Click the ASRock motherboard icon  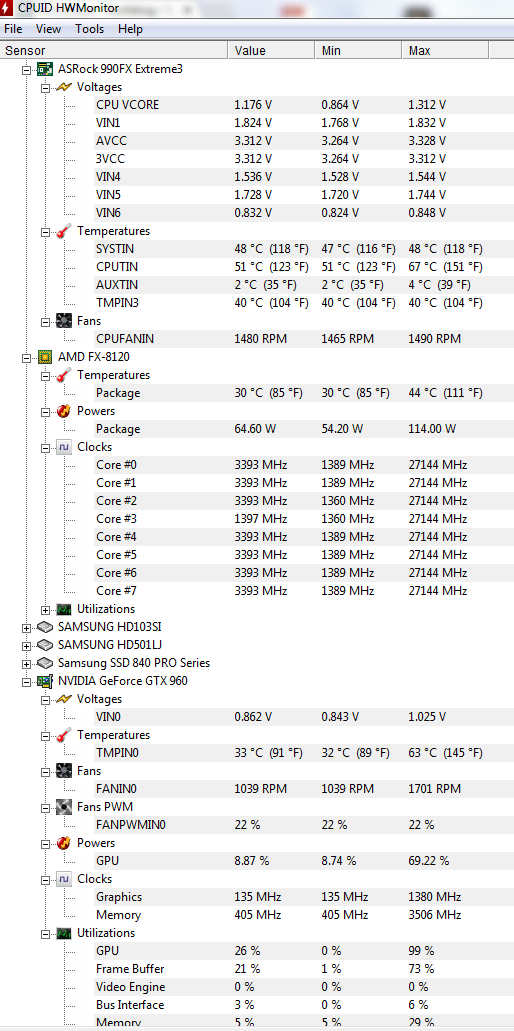pos(45,68)
